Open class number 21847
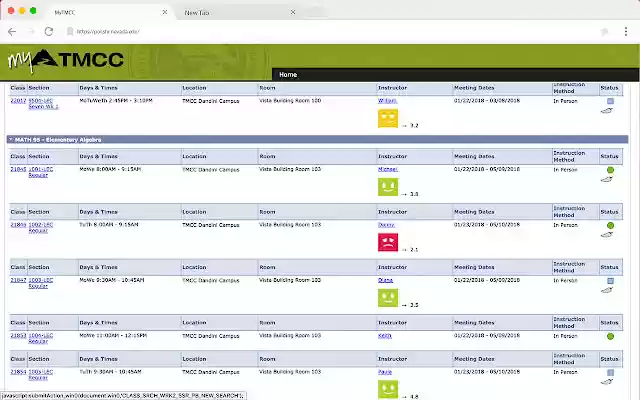640x400 pixels. [18, 280]
